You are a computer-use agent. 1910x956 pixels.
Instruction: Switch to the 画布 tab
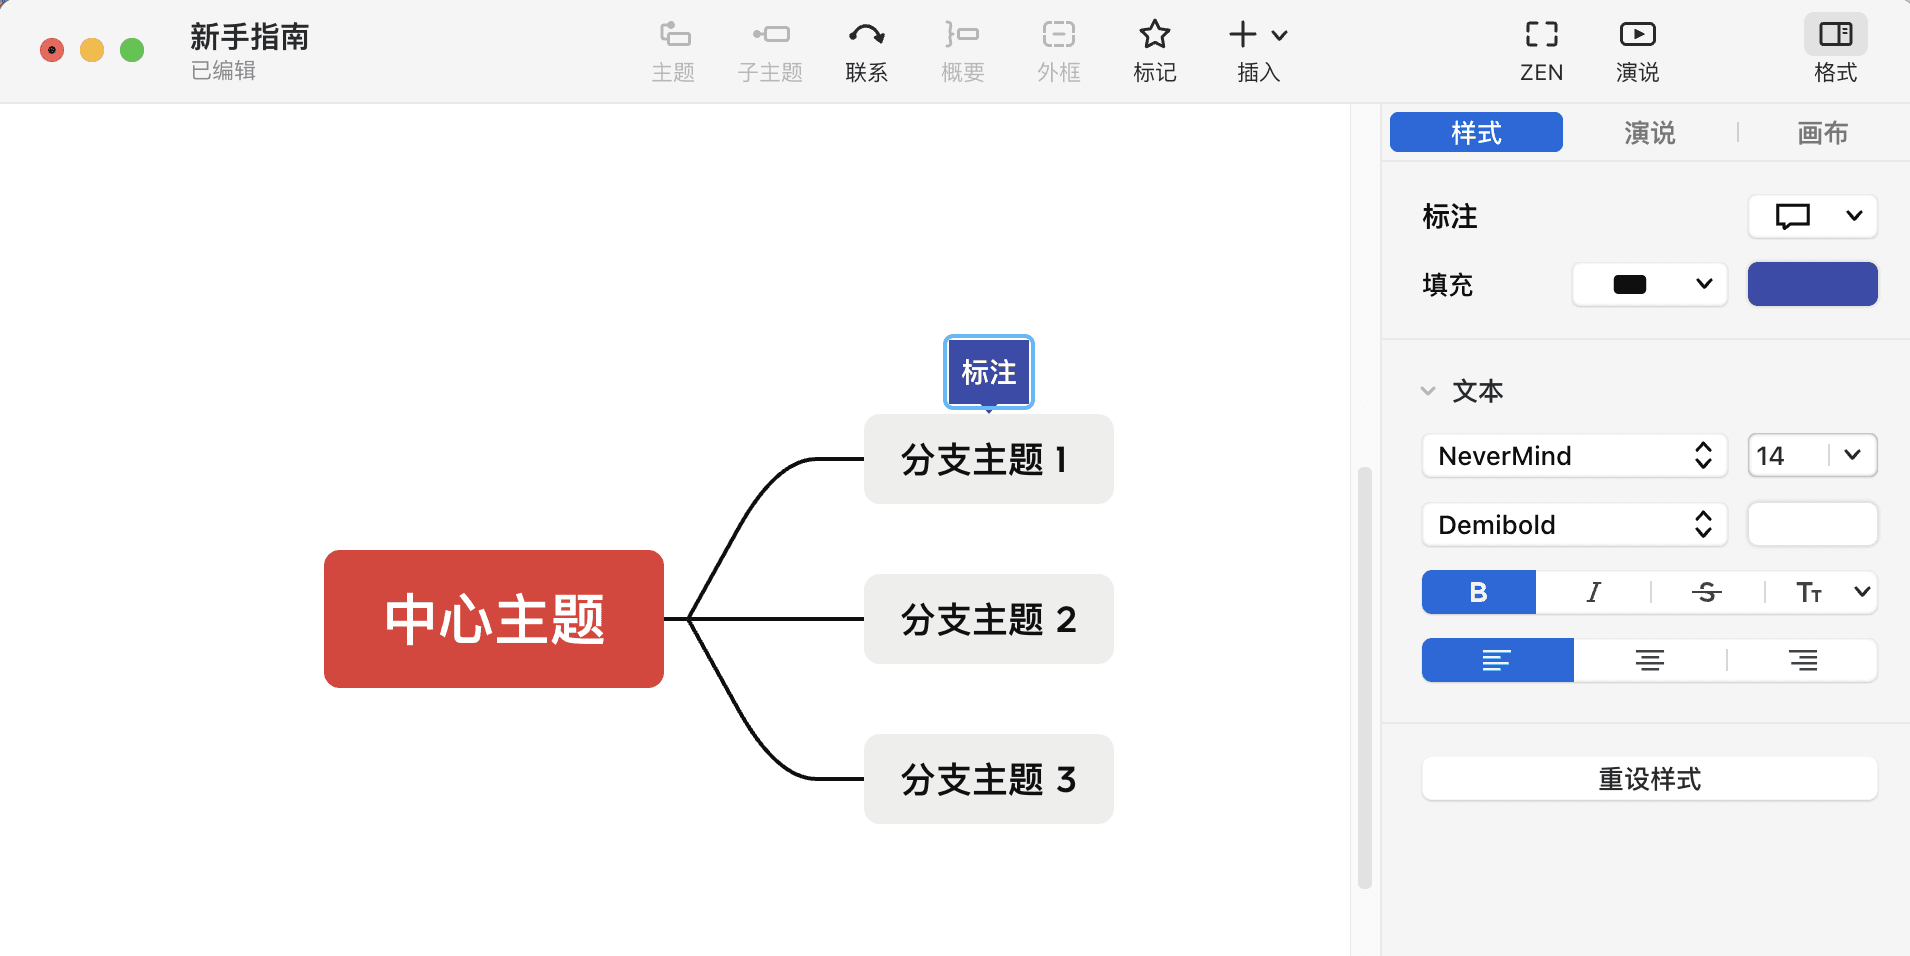pyautogui.click(x=1822, y=132)
